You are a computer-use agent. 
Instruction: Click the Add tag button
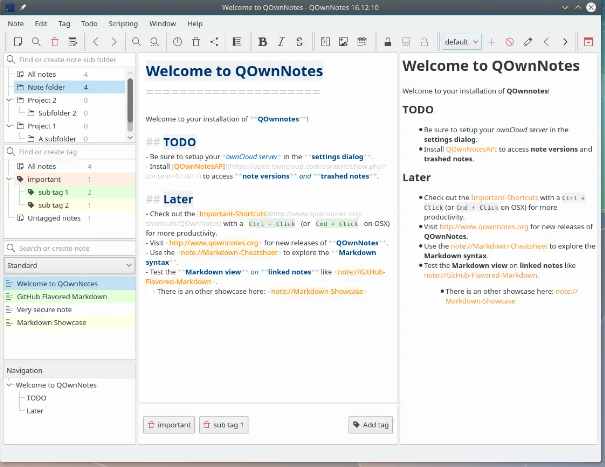coord(370,425)
